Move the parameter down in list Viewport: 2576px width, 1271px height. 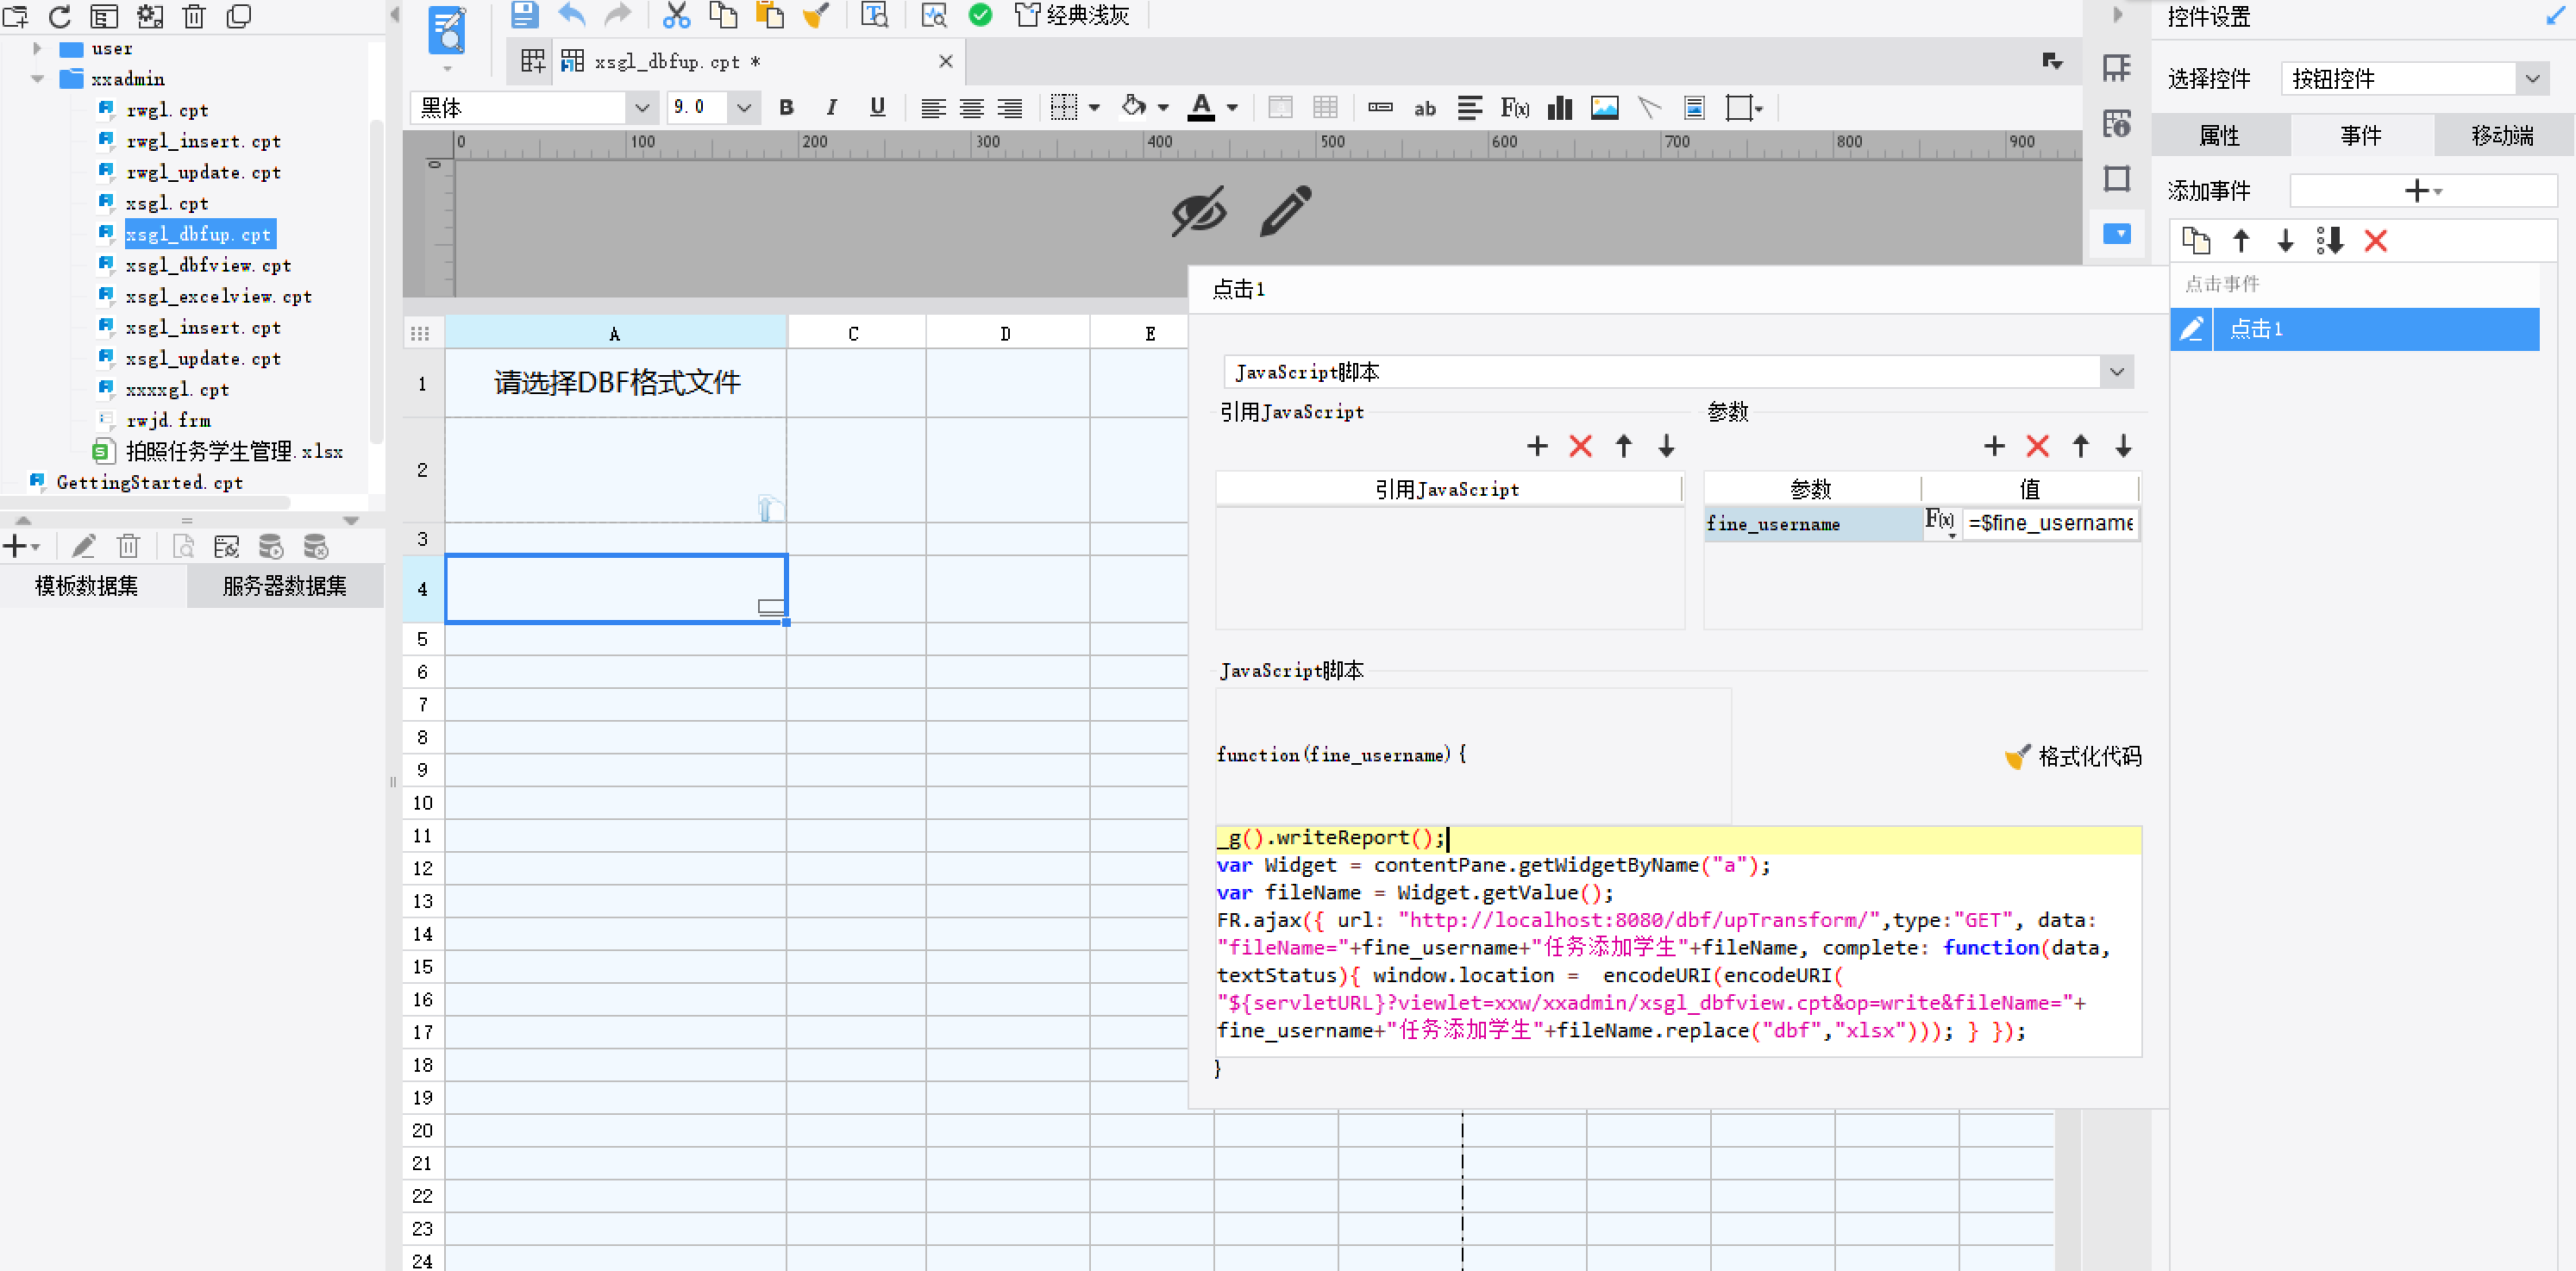click(x=2123, y=446)
